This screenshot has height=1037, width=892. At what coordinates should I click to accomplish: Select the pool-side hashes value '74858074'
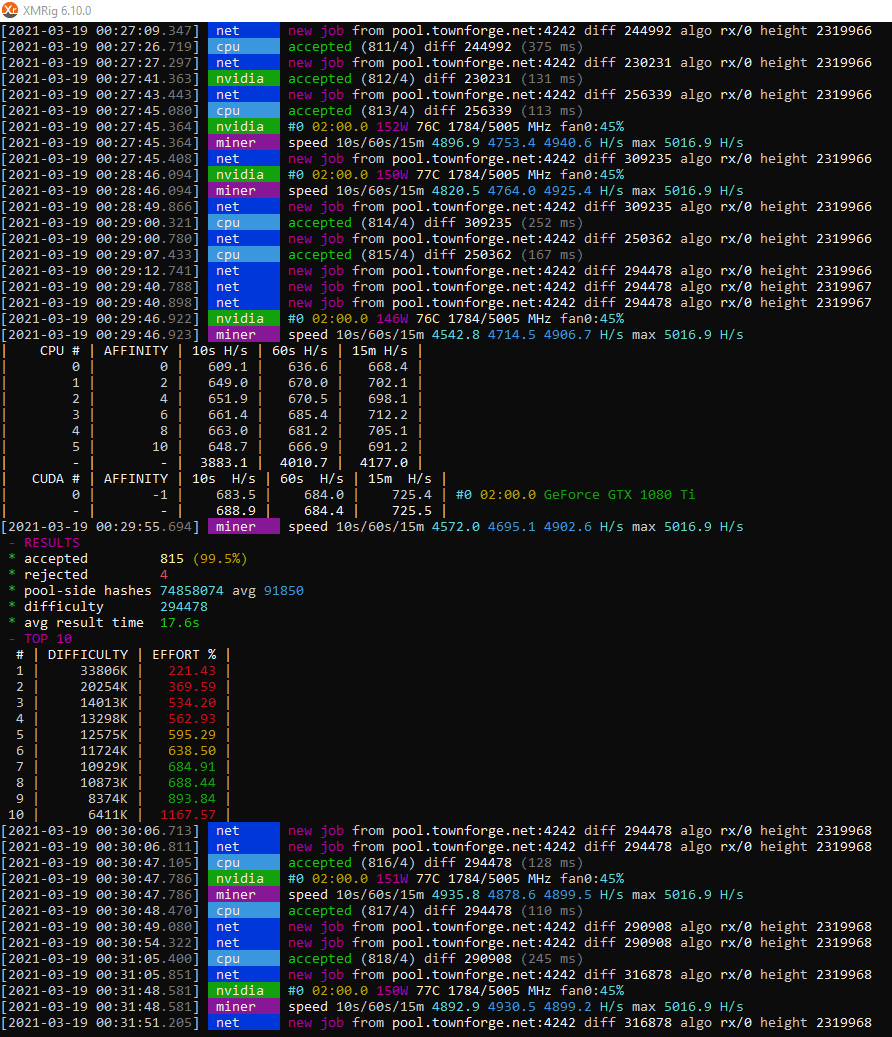pos(192,591)
